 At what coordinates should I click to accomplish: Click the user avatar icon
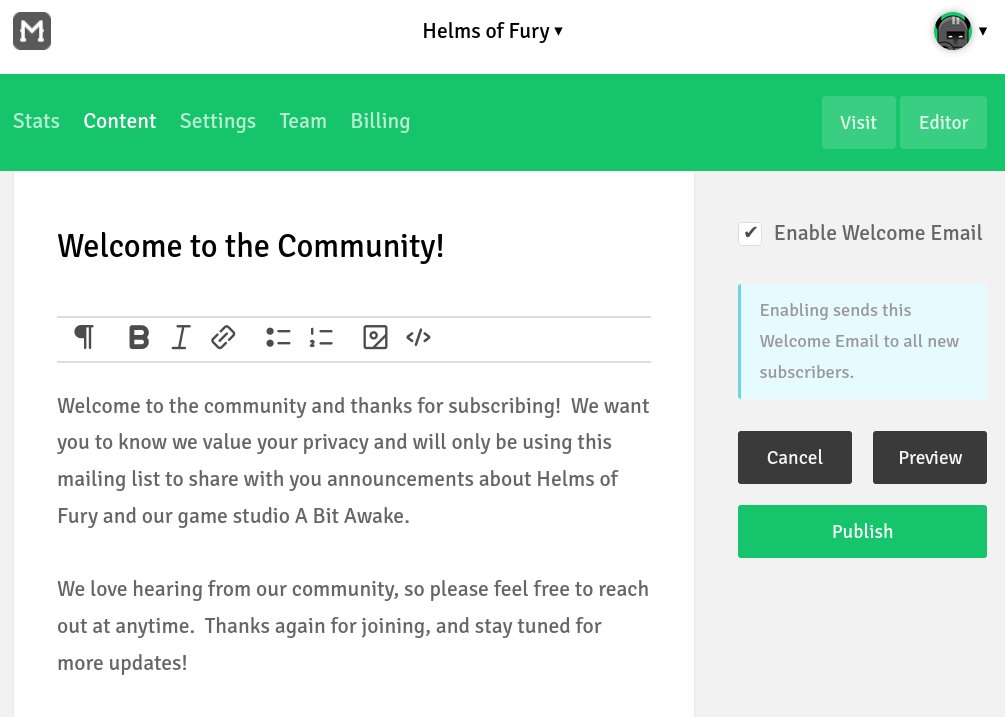[x=953, y=31]
